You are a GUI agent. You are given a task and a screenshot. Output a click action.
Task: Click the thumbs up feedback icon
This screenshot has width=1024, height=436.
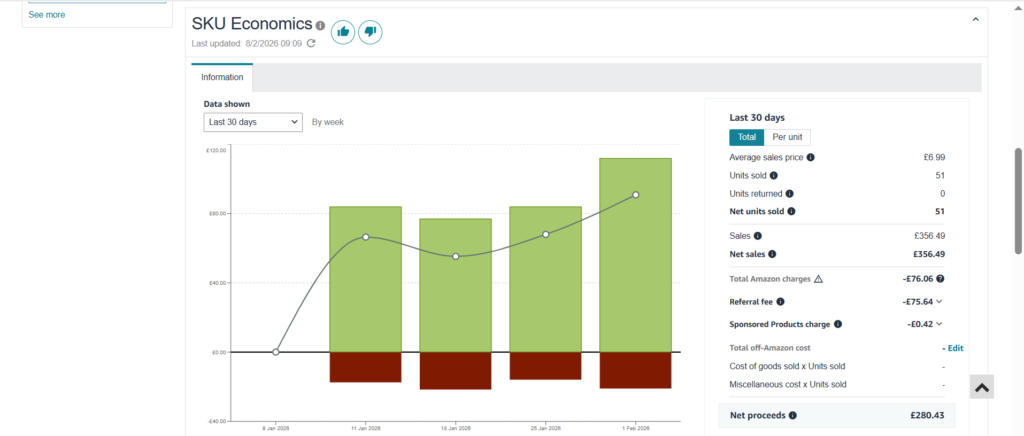point(343,32)
